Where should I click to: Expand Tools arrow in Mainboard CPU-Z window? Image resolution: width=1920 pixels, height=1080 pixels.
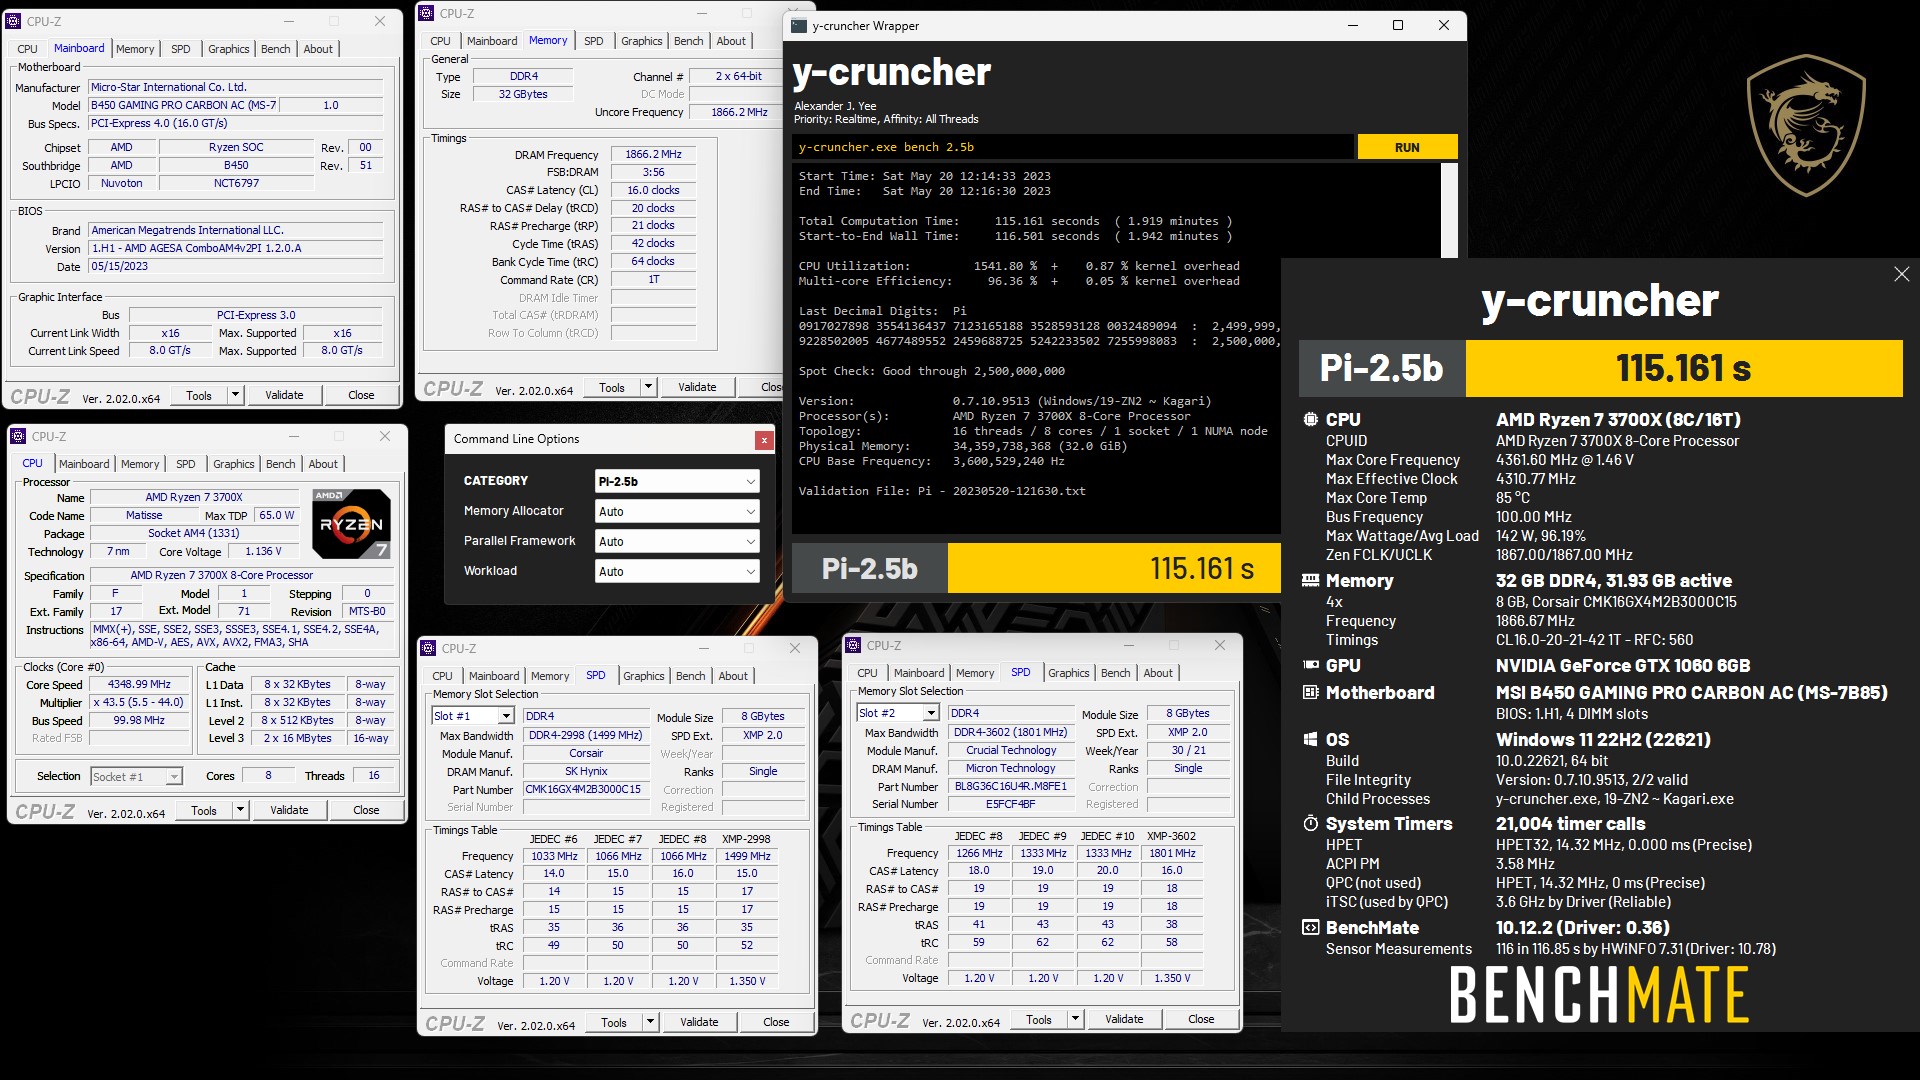click(236, 395)
